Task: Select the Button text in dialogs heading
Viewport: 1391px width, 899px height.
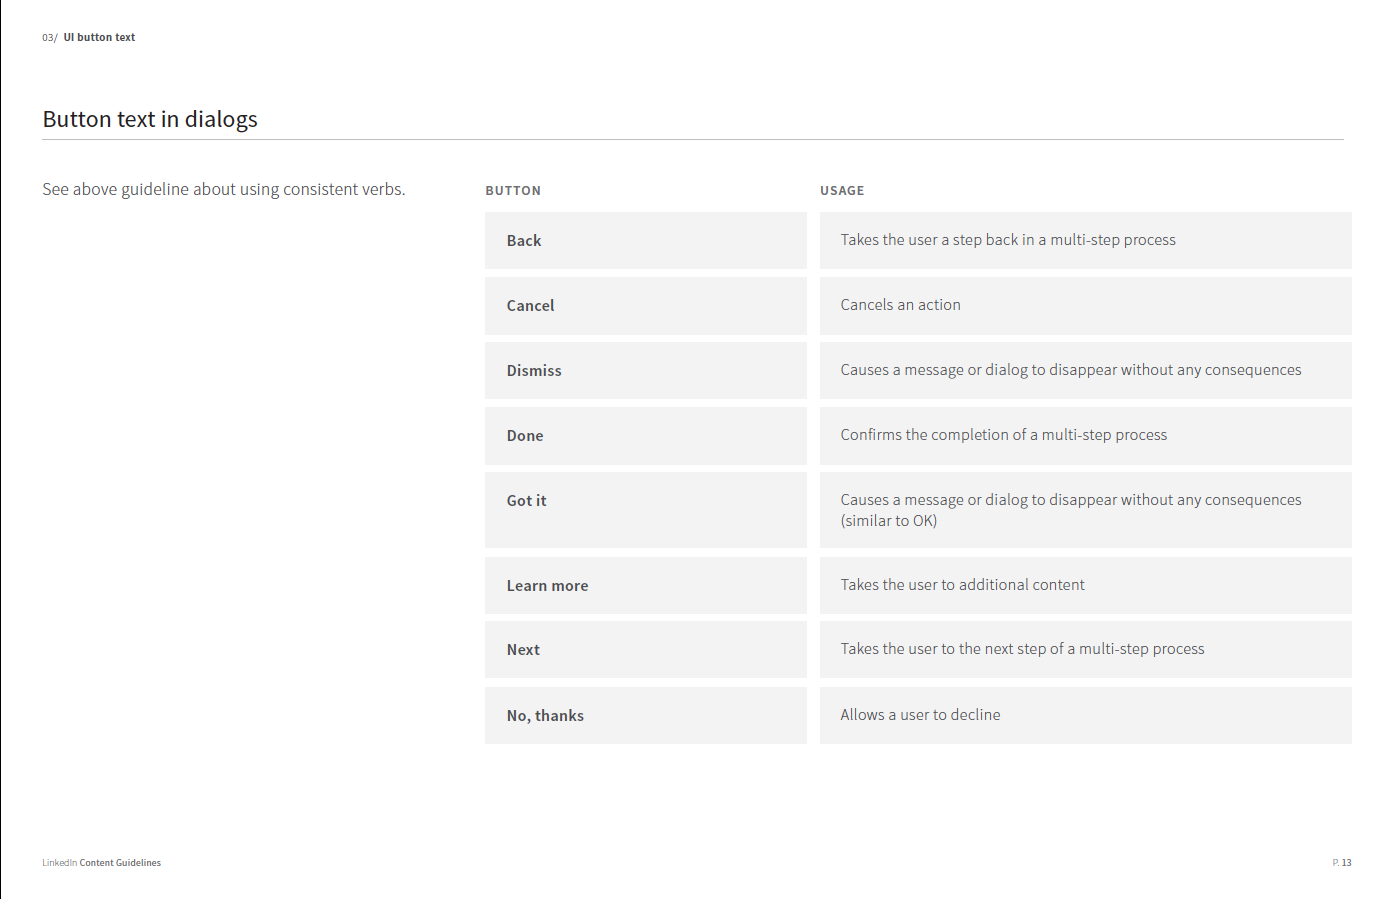Action: click(x=150, y=119)
